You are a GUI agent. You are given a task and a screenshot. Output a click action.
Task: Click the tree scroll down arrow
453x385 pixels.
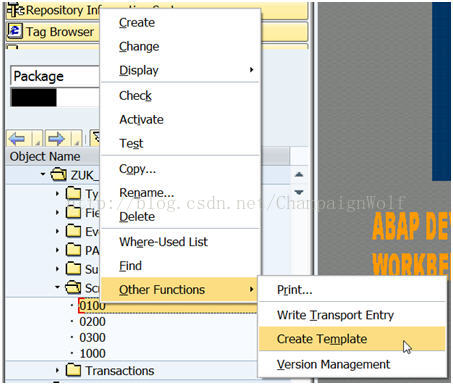(x=299, y=192)
